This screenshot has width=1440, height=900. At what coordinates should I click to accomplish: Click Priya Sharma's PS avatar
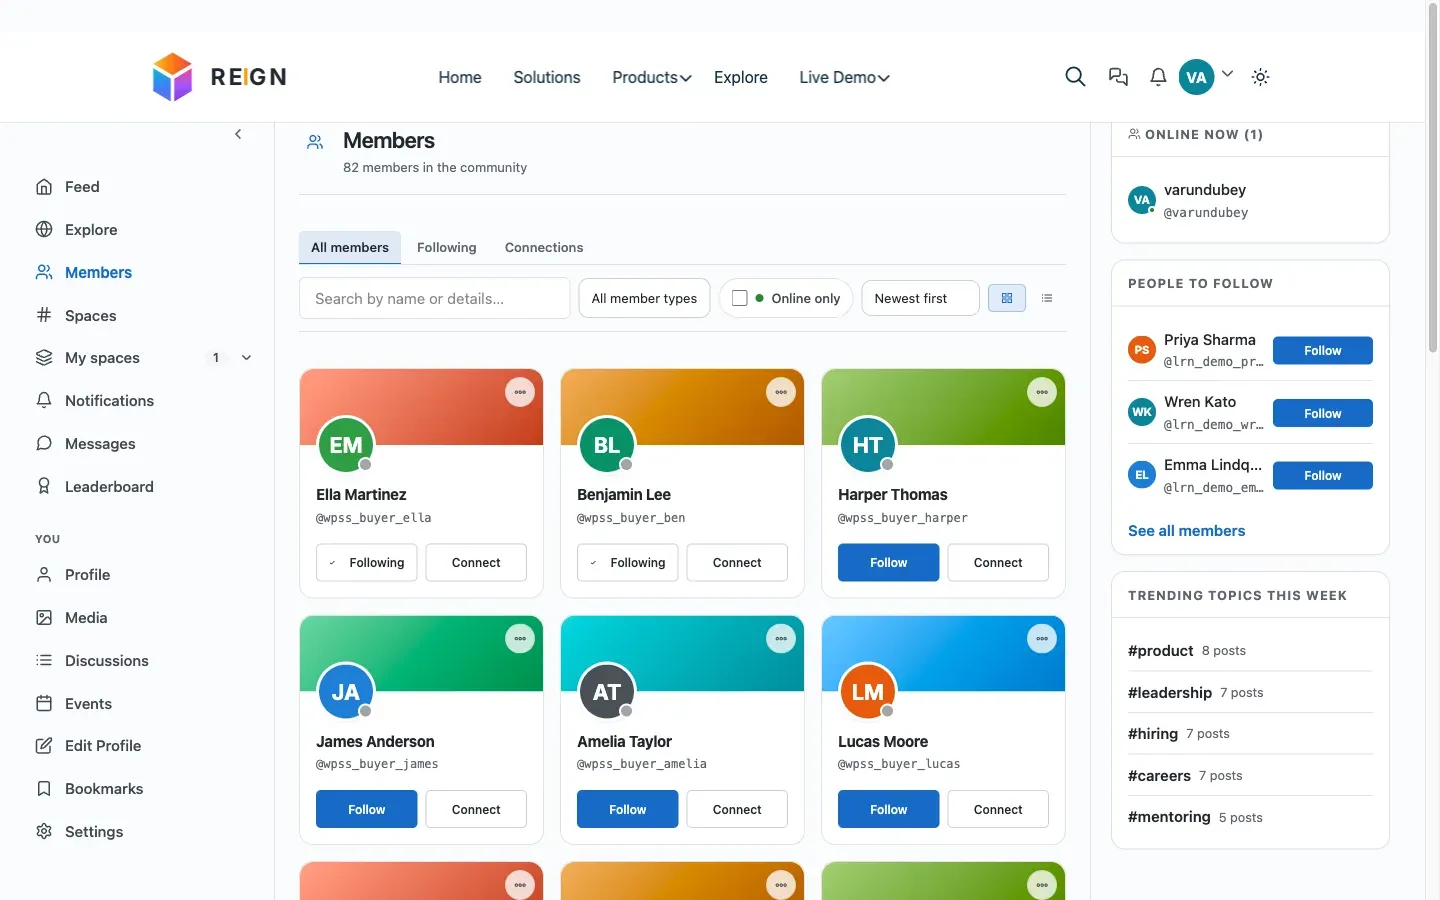pyautogui.click(x=1142, y=350)
